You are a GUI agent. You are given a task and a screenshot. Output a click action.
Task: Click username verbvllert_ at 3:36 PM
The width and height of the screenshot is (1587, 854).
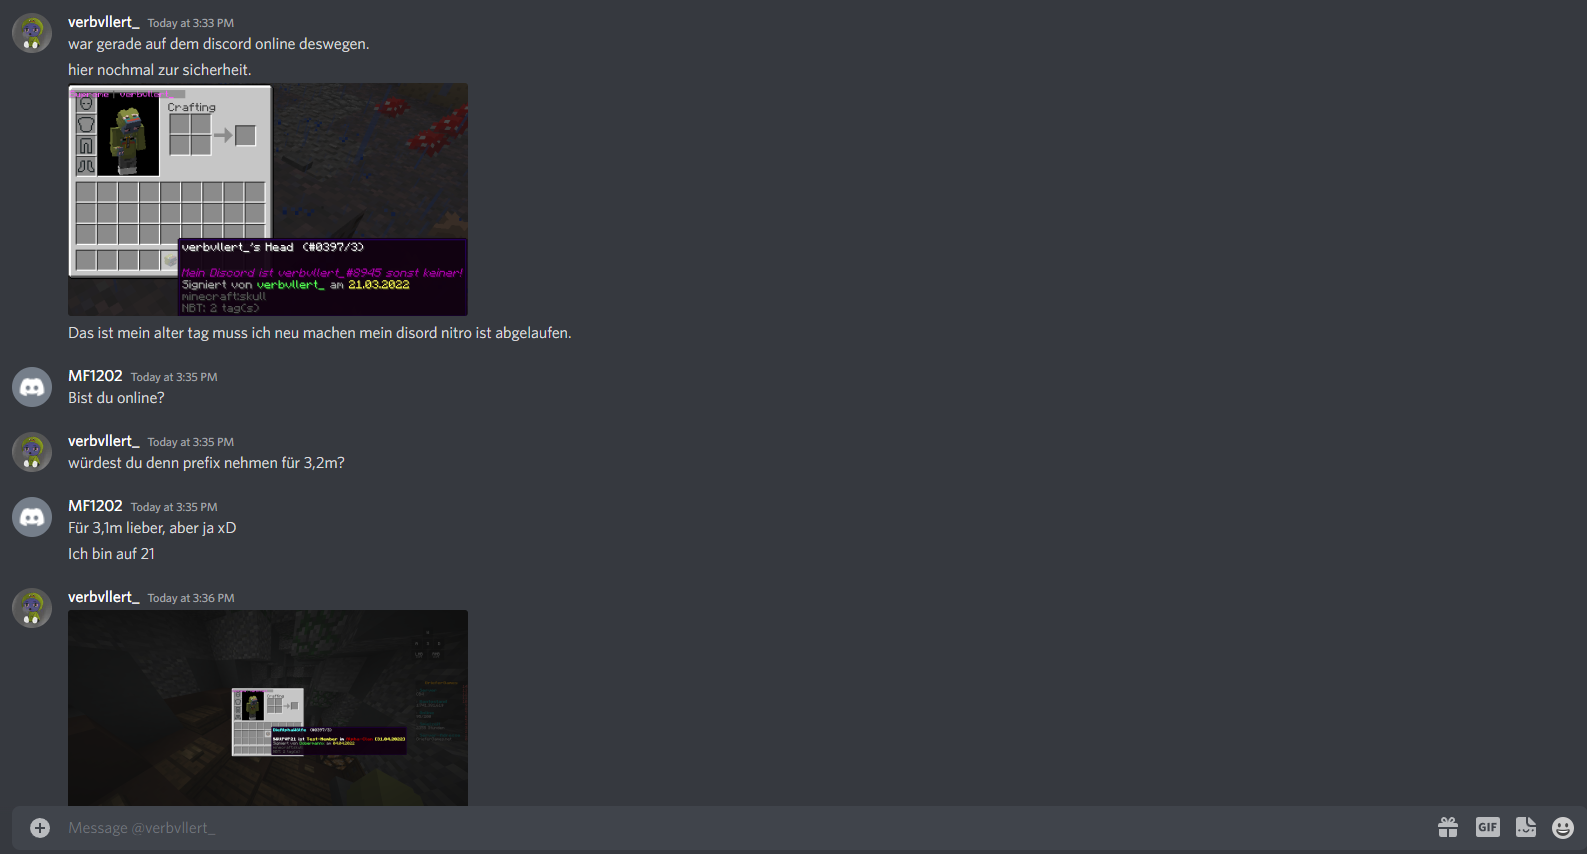pos(104,597)
